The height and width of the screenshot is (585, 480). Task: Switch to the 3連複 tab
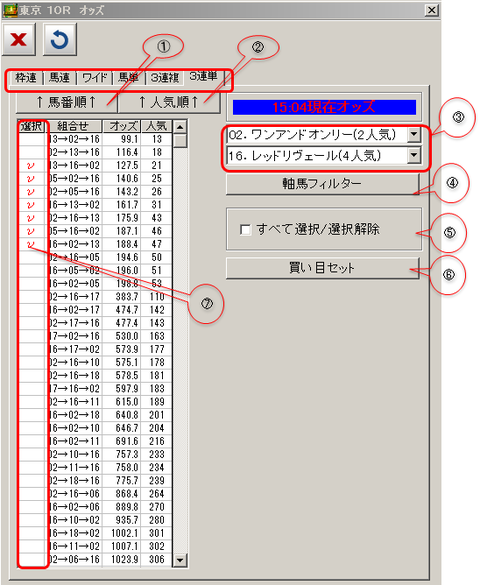point(164,78)
